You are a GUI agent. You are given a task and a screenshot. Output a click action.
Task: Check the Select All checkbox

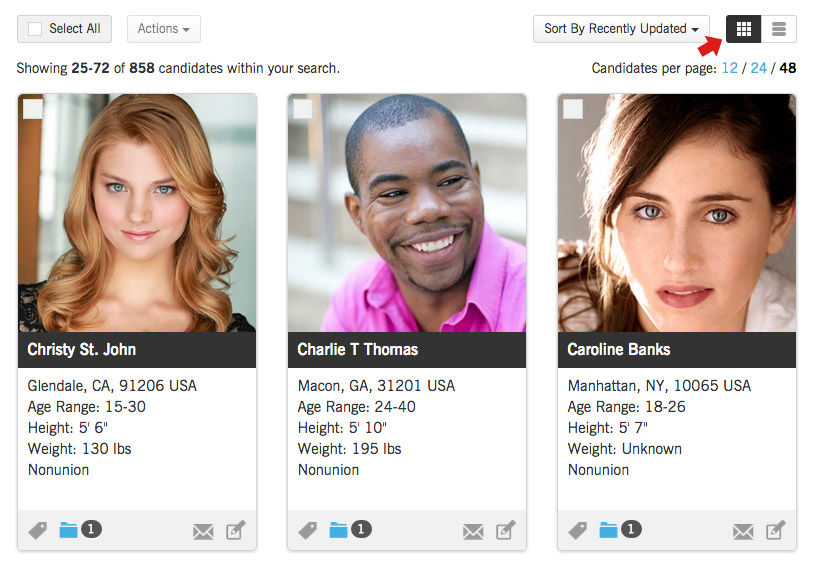tap(35, 29)
